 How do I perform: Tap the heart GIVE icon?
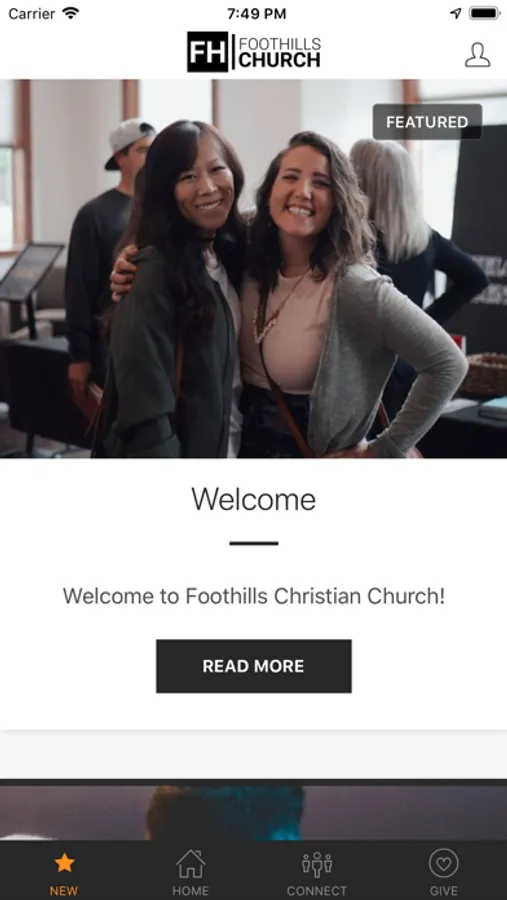[x=443, y=863]
